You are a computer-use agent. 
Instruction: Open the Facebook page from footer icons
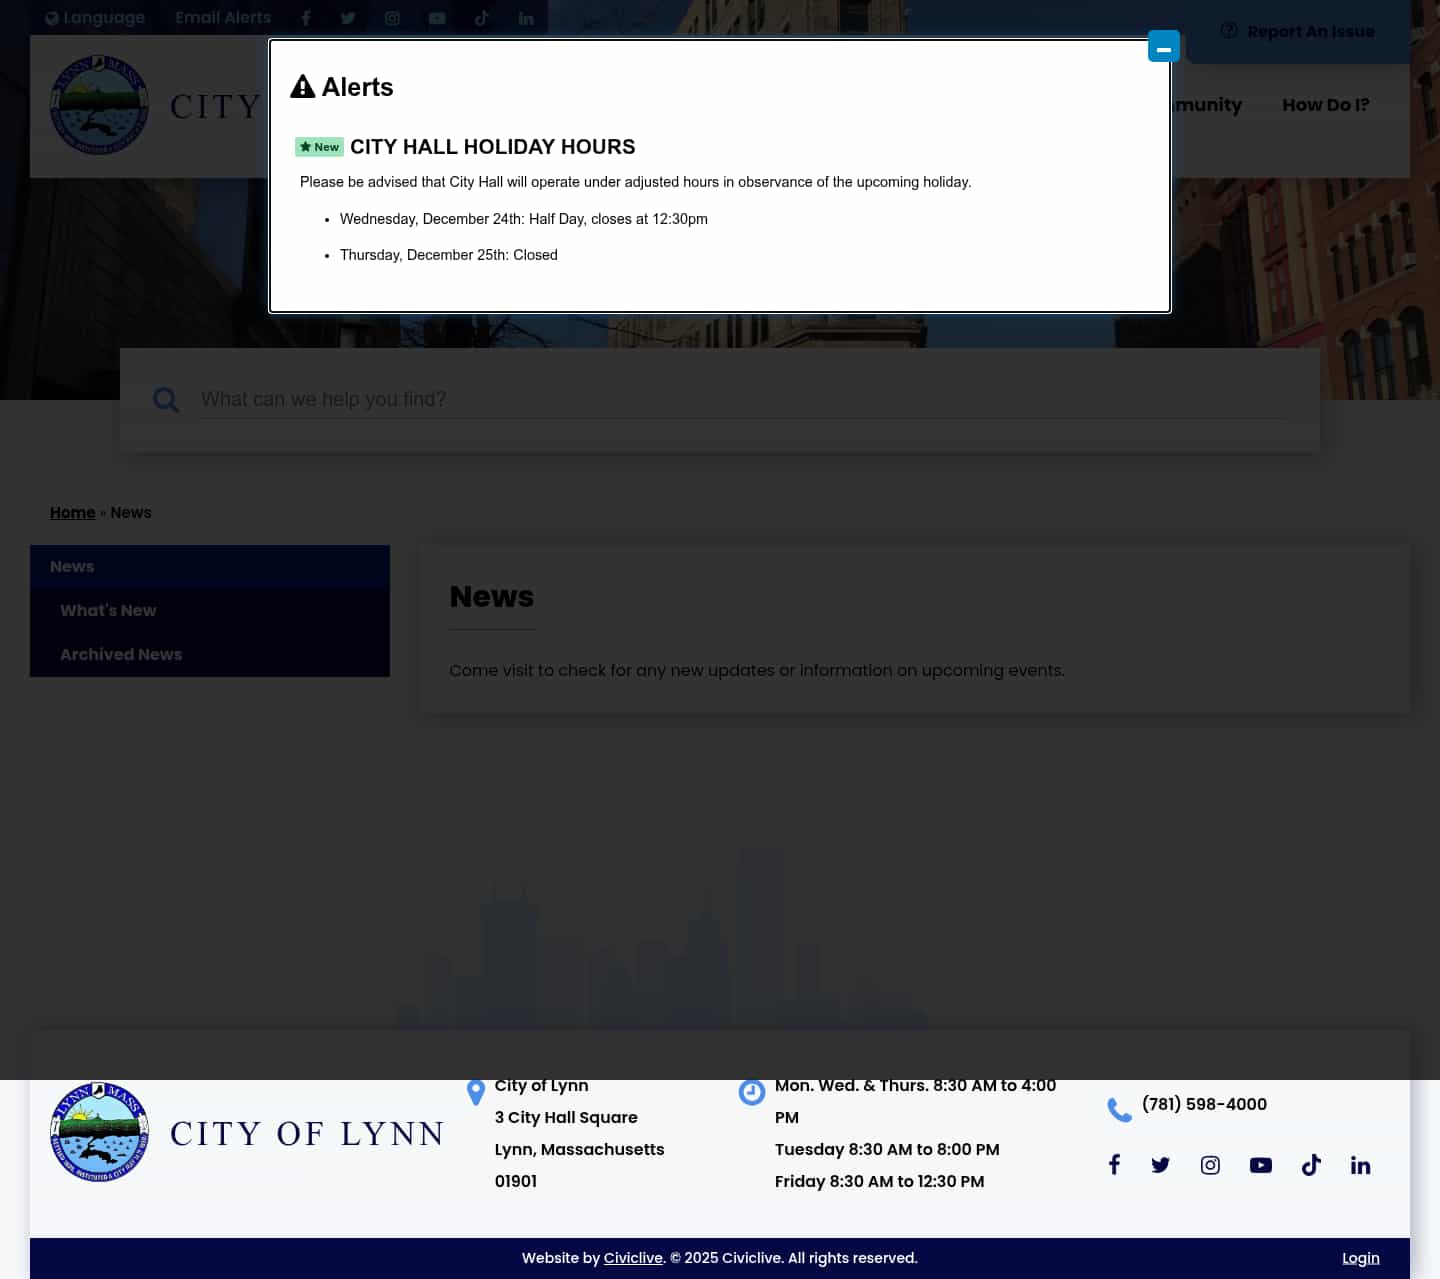click(1114, 1164)
